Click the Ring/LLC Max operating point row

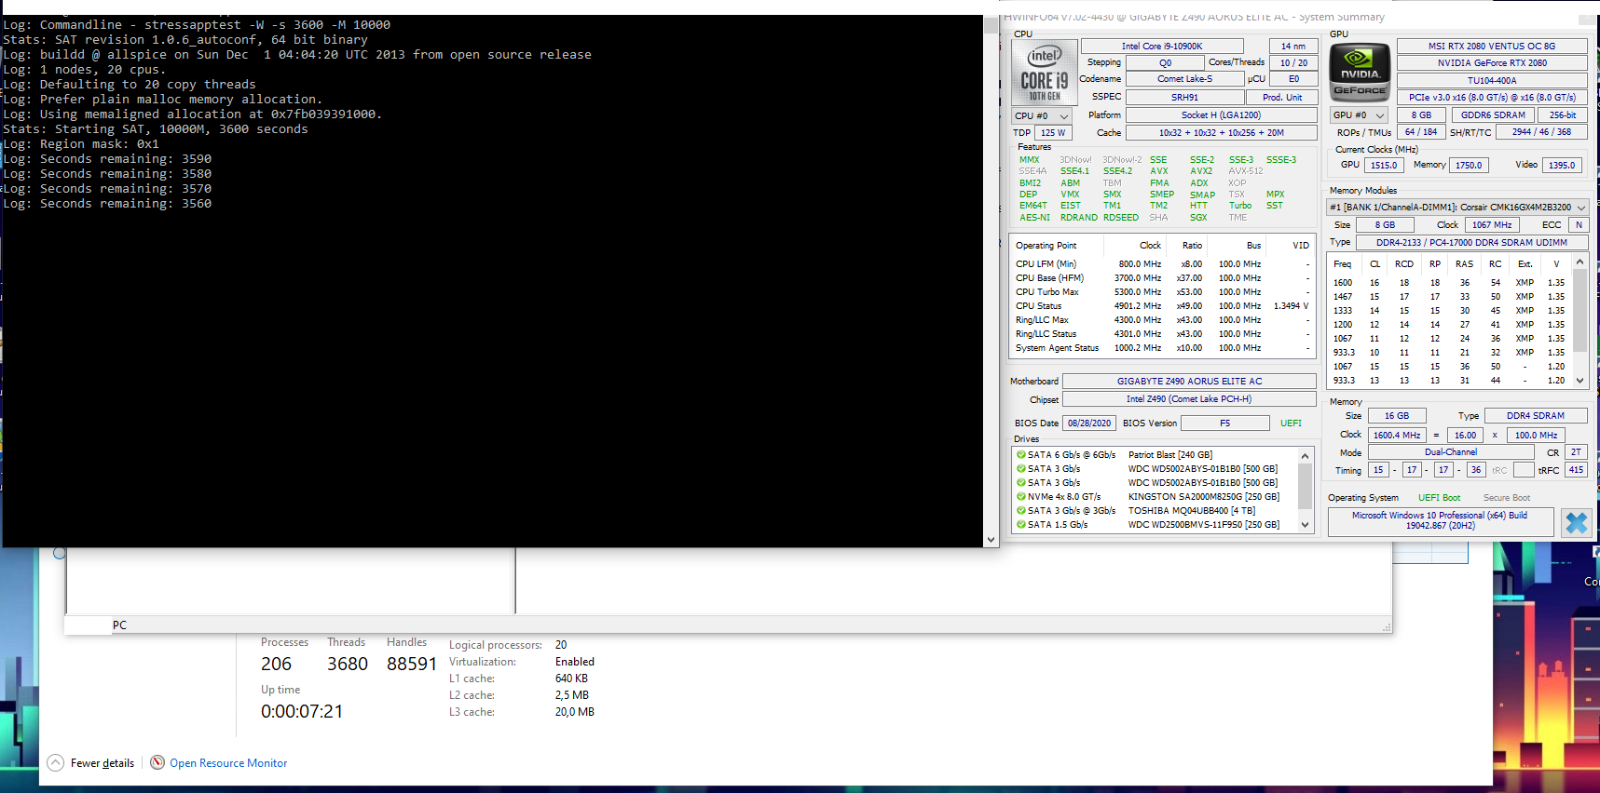pos(1162,320)
